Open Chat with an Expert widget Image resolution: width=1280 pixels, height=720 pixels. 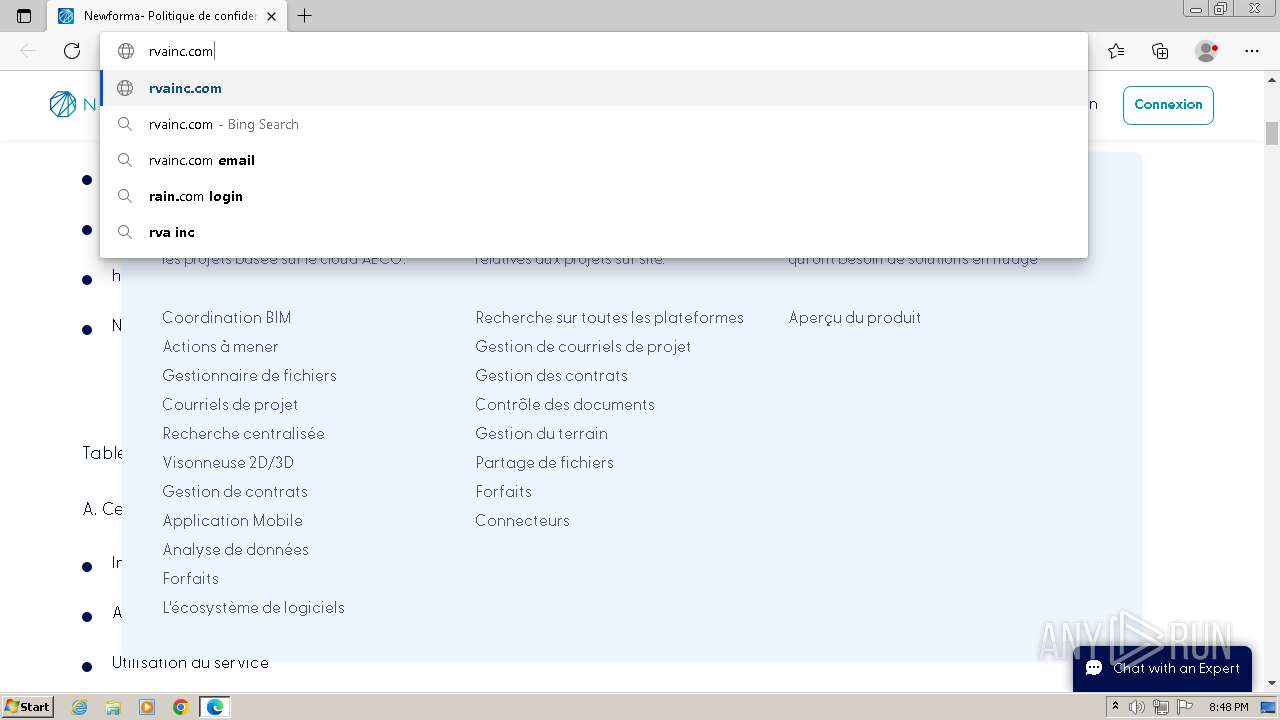tap(1162, 668)
